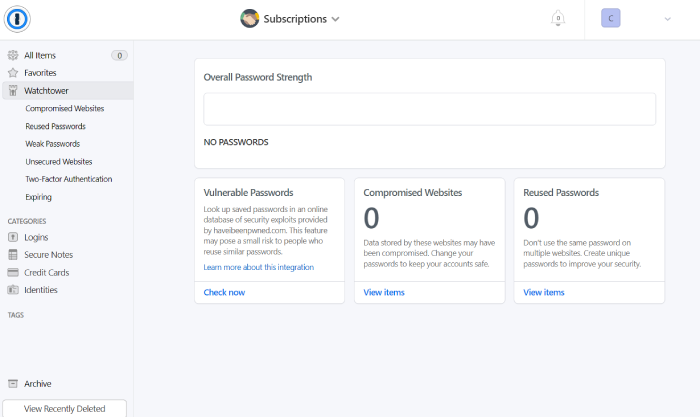Screen dimensions: 700x417
Task: Select Compromised Websites in the sidebar
Action: (x=65, y=108)
